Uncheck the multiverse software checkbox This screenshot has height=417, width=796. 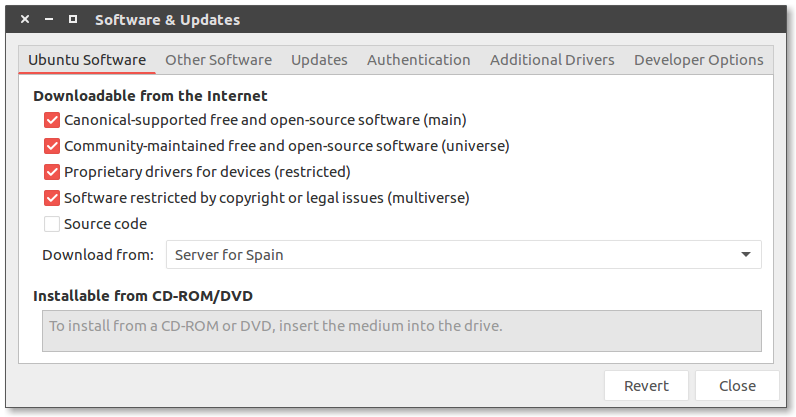click(52, 198)
